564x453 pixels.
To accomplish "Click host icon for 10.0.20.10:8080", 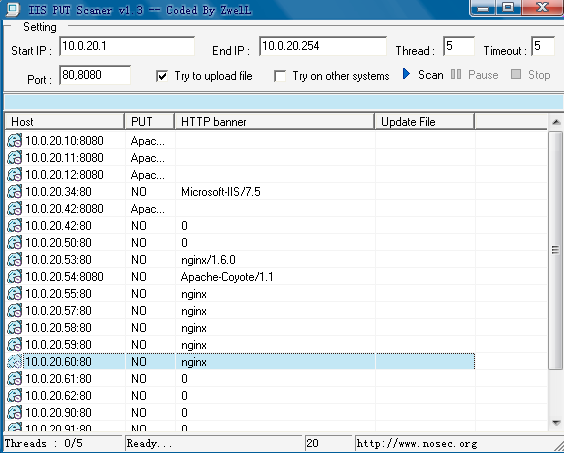I will [x=14, y=141].
